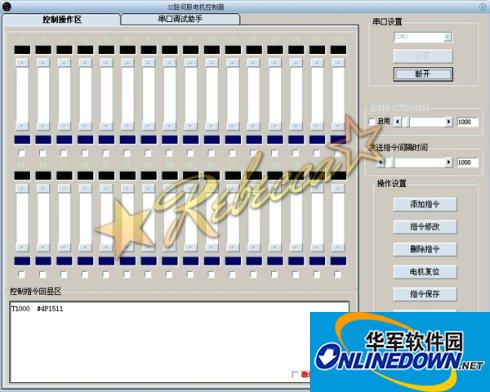Focus the 发送指令间隔时间 value field
This screenshot has width=490, height=392.
tap(468, 162)
